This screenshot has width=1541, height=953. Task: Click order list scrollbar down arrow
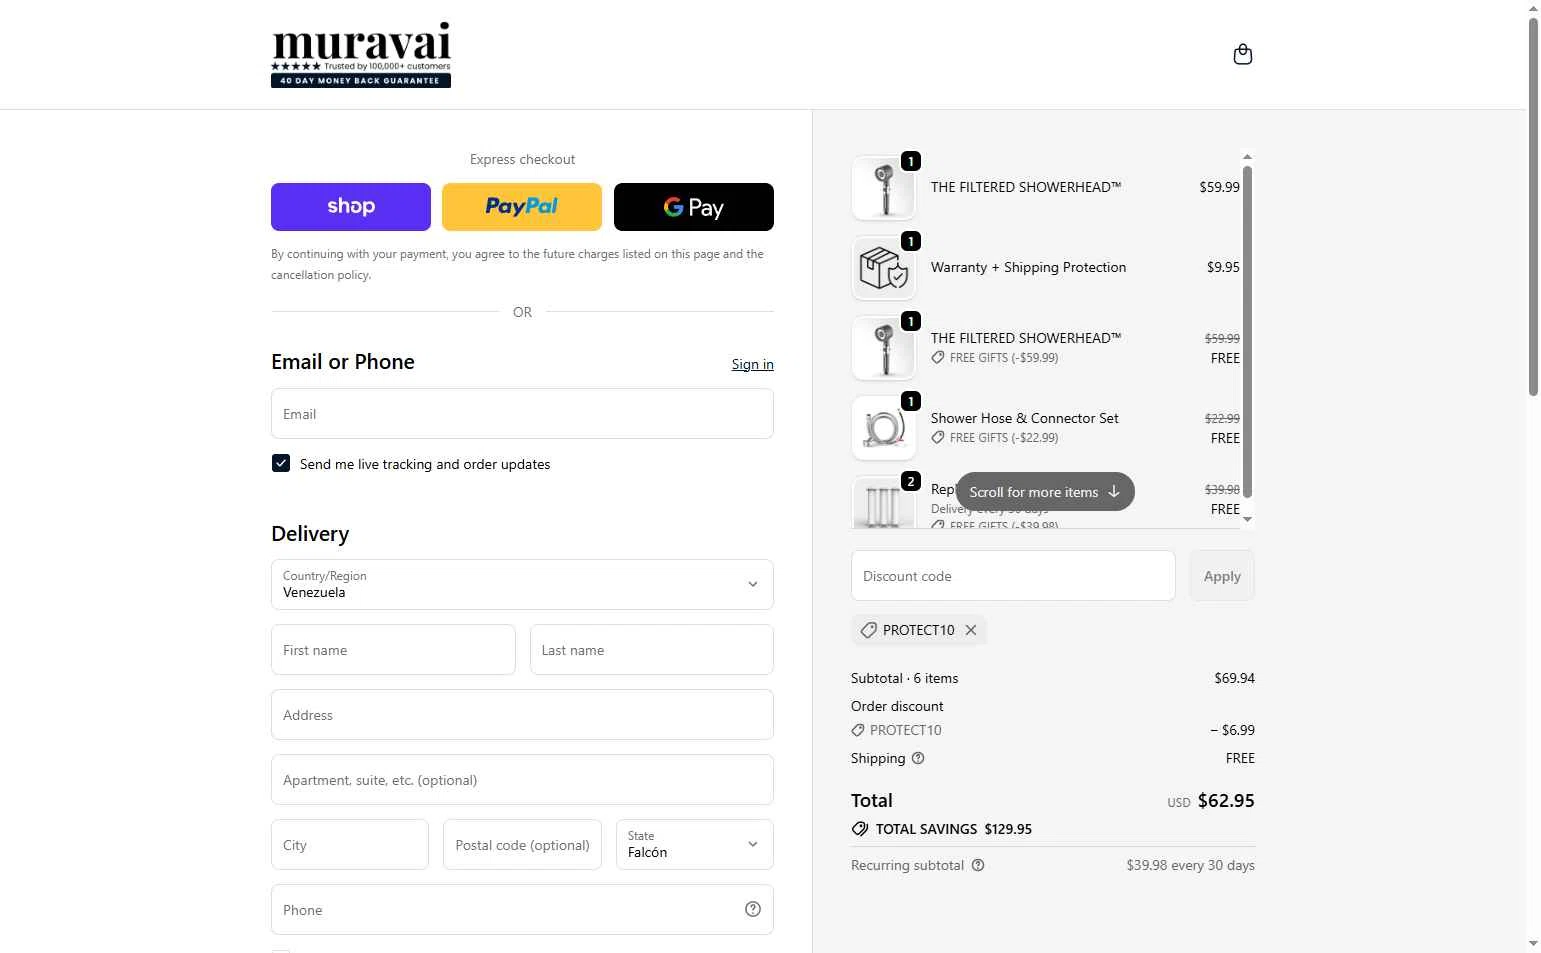[x=1247, y=520]
